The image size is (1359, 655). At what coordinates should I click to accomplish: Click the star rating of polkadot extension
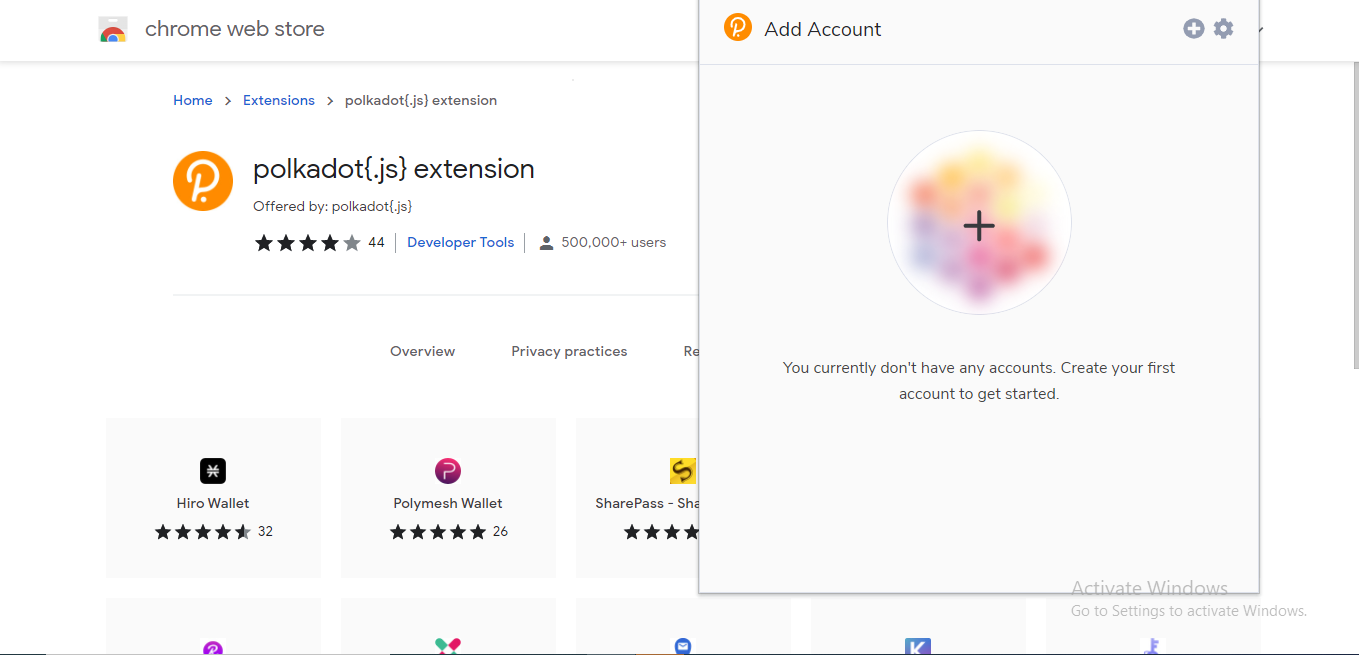[308, 242]
